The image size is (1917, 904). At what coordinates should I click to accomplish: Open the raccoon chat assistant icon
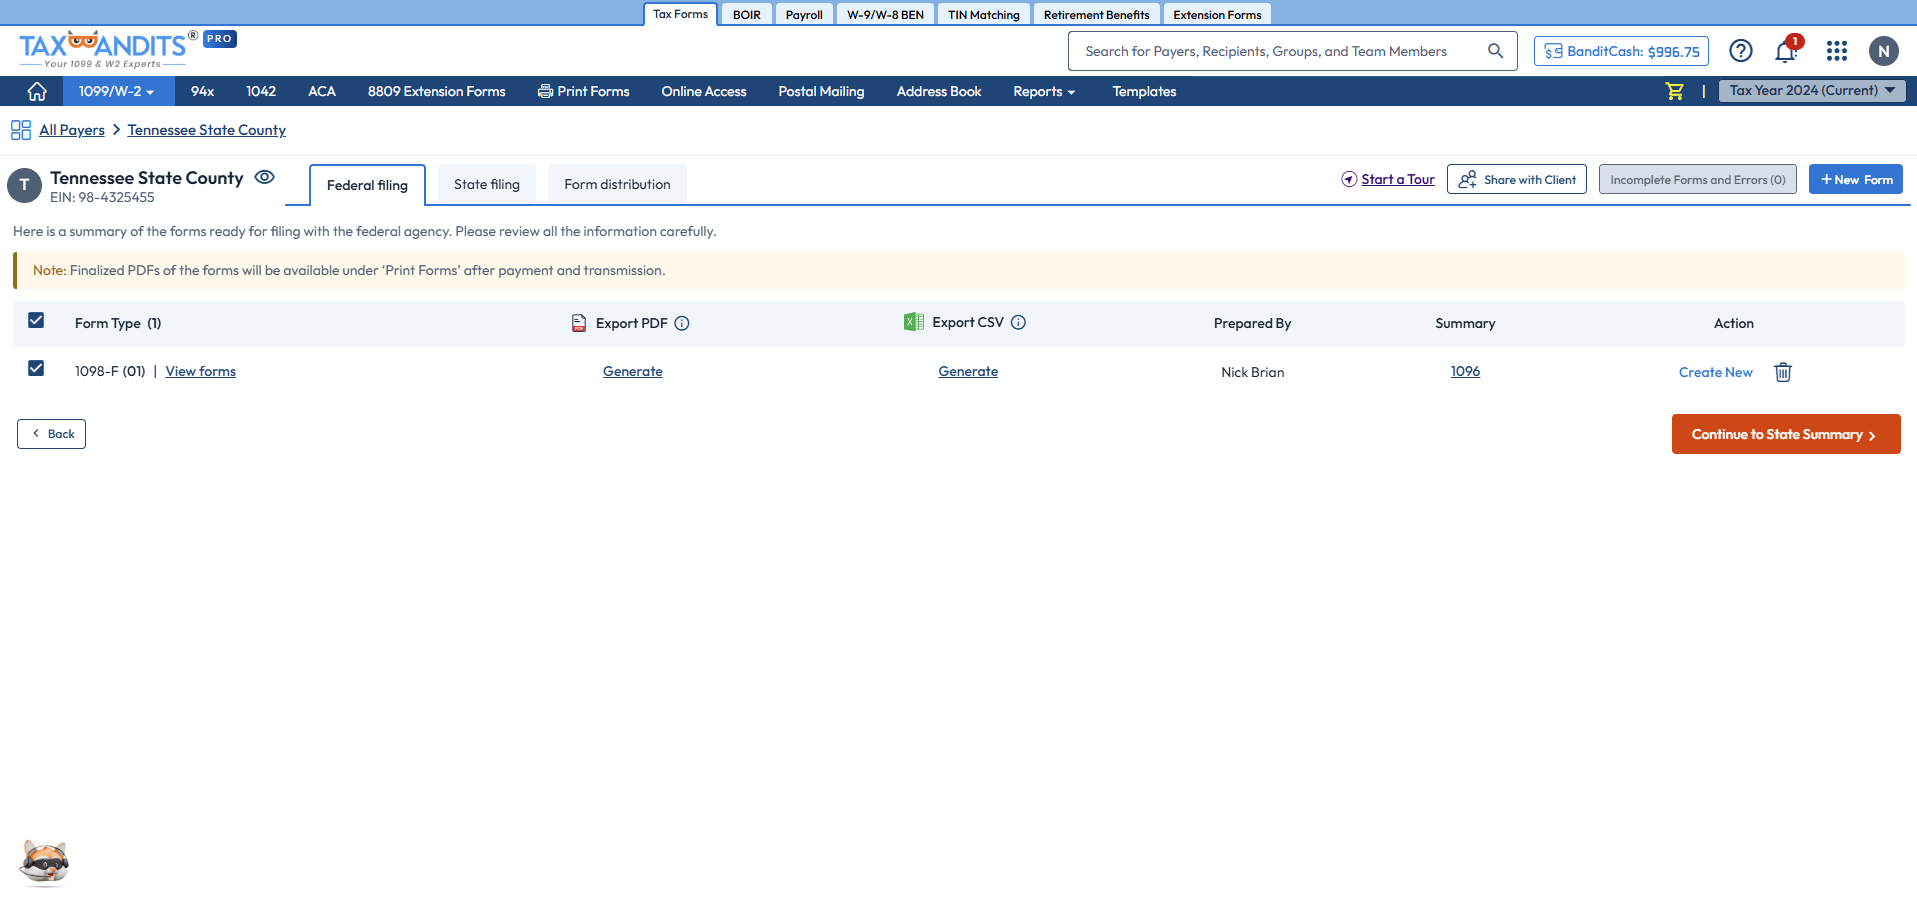(x=45, y=862)
